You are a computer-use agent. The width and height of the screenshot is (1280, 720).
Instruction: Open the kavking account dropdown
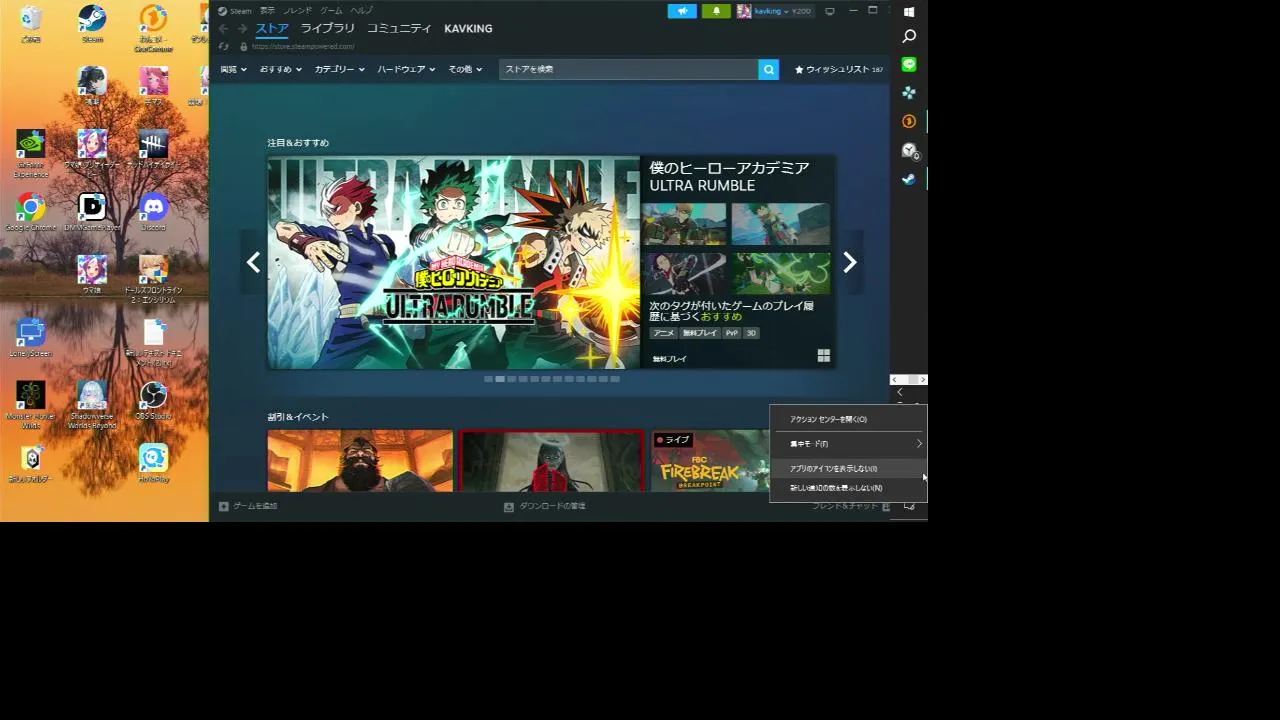(775, 11)
